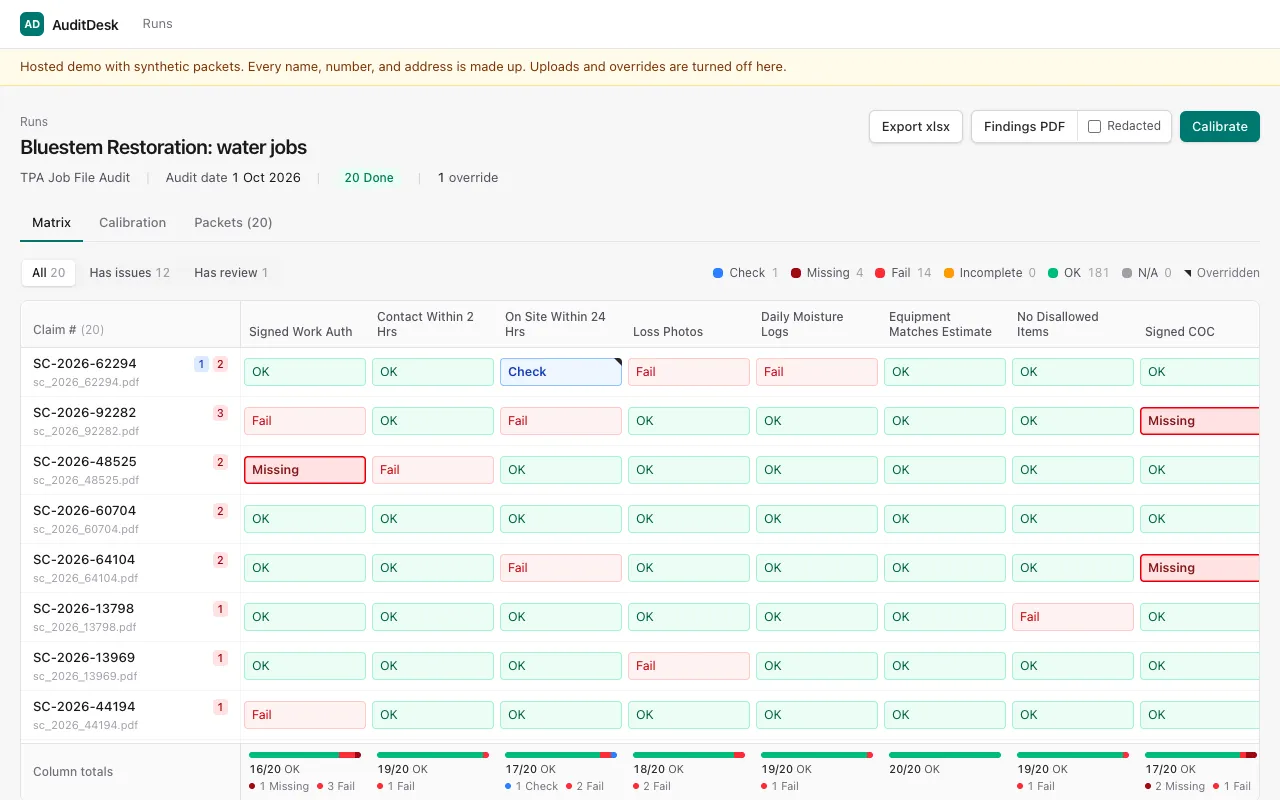Open Fail Loss Photos cell for SC-2026-13969
The width and height of the screenshot is (1280, 800).
[689, 666]
